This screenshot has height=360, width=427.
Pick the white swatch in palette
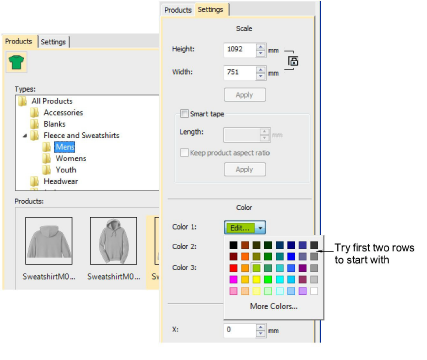(314, 291)
